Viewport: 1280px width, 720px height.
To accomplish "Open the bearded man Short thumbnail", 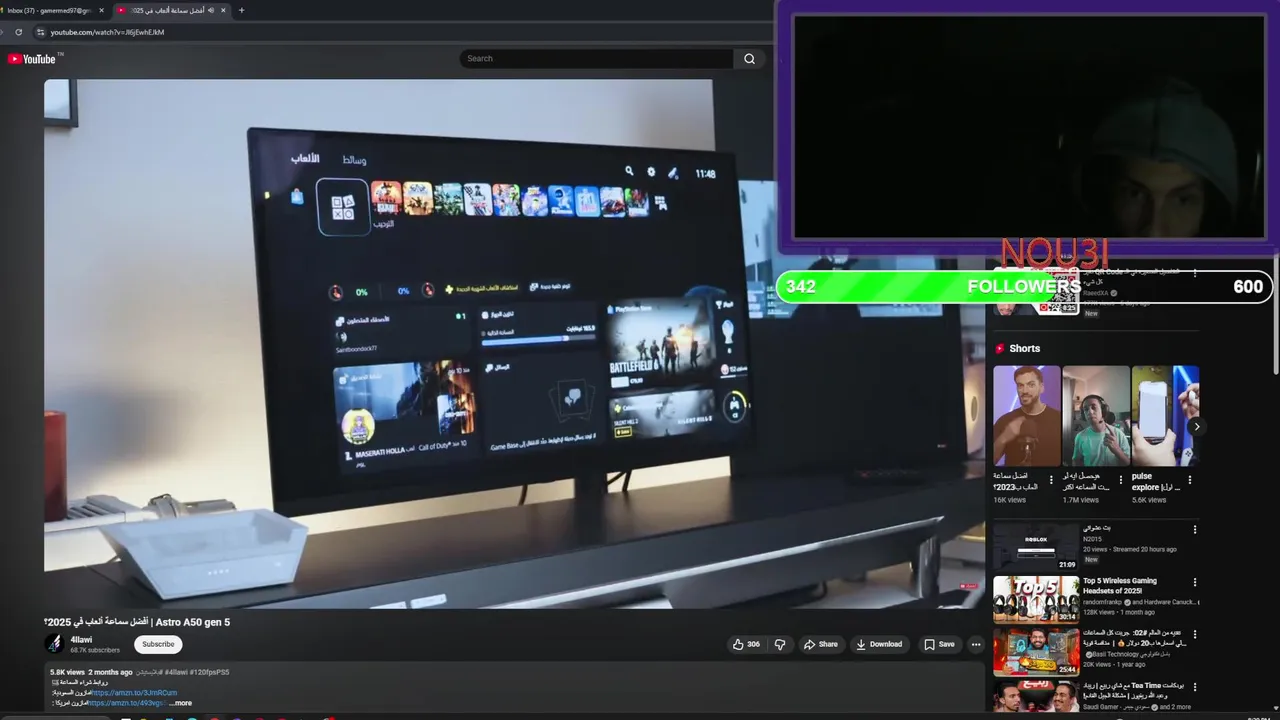I will 1027,415.
